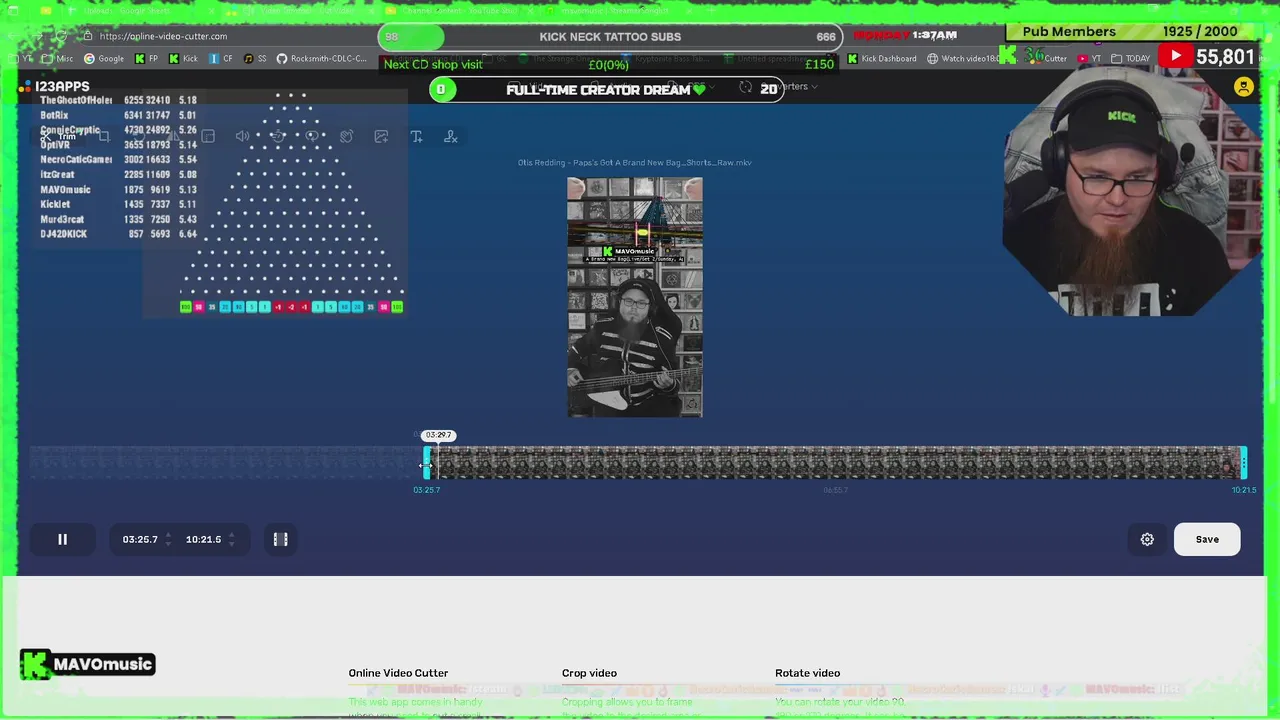Screen dimensions: 1280x720
Task: Click the Crop video heading
Action: (x=589, y=673)
